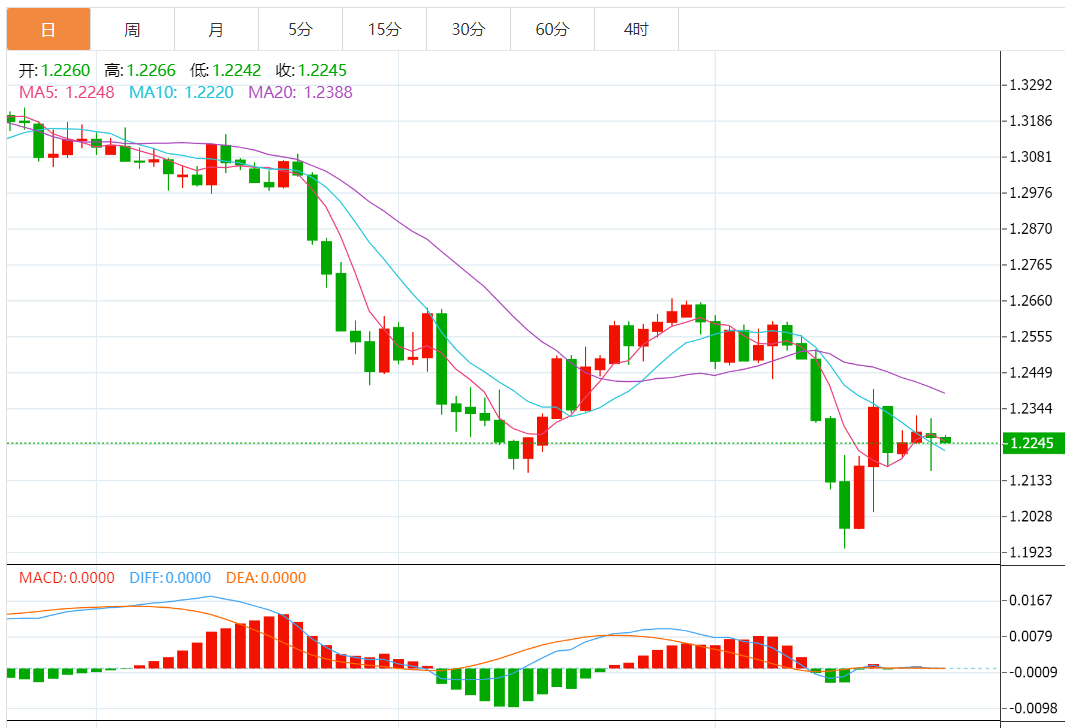Click the lowest green candlestick near 1.1923
The image size is (1065, 728).
pyautogui.click(x=844, y=505)
